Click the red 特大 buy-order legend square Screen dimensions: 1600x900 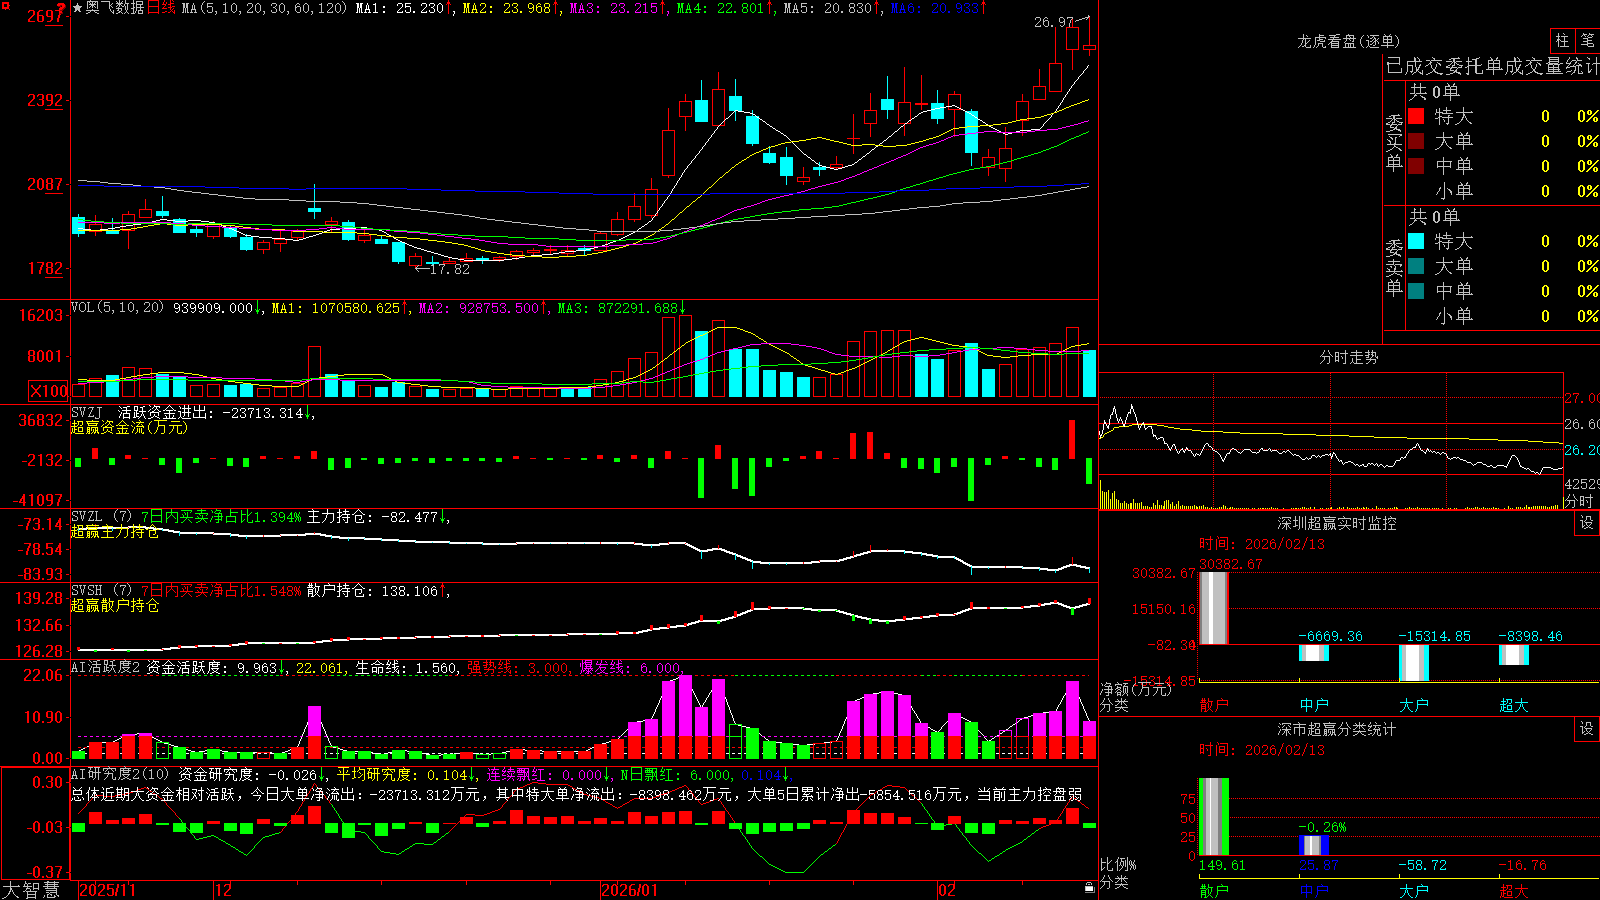click(1416, 116)
